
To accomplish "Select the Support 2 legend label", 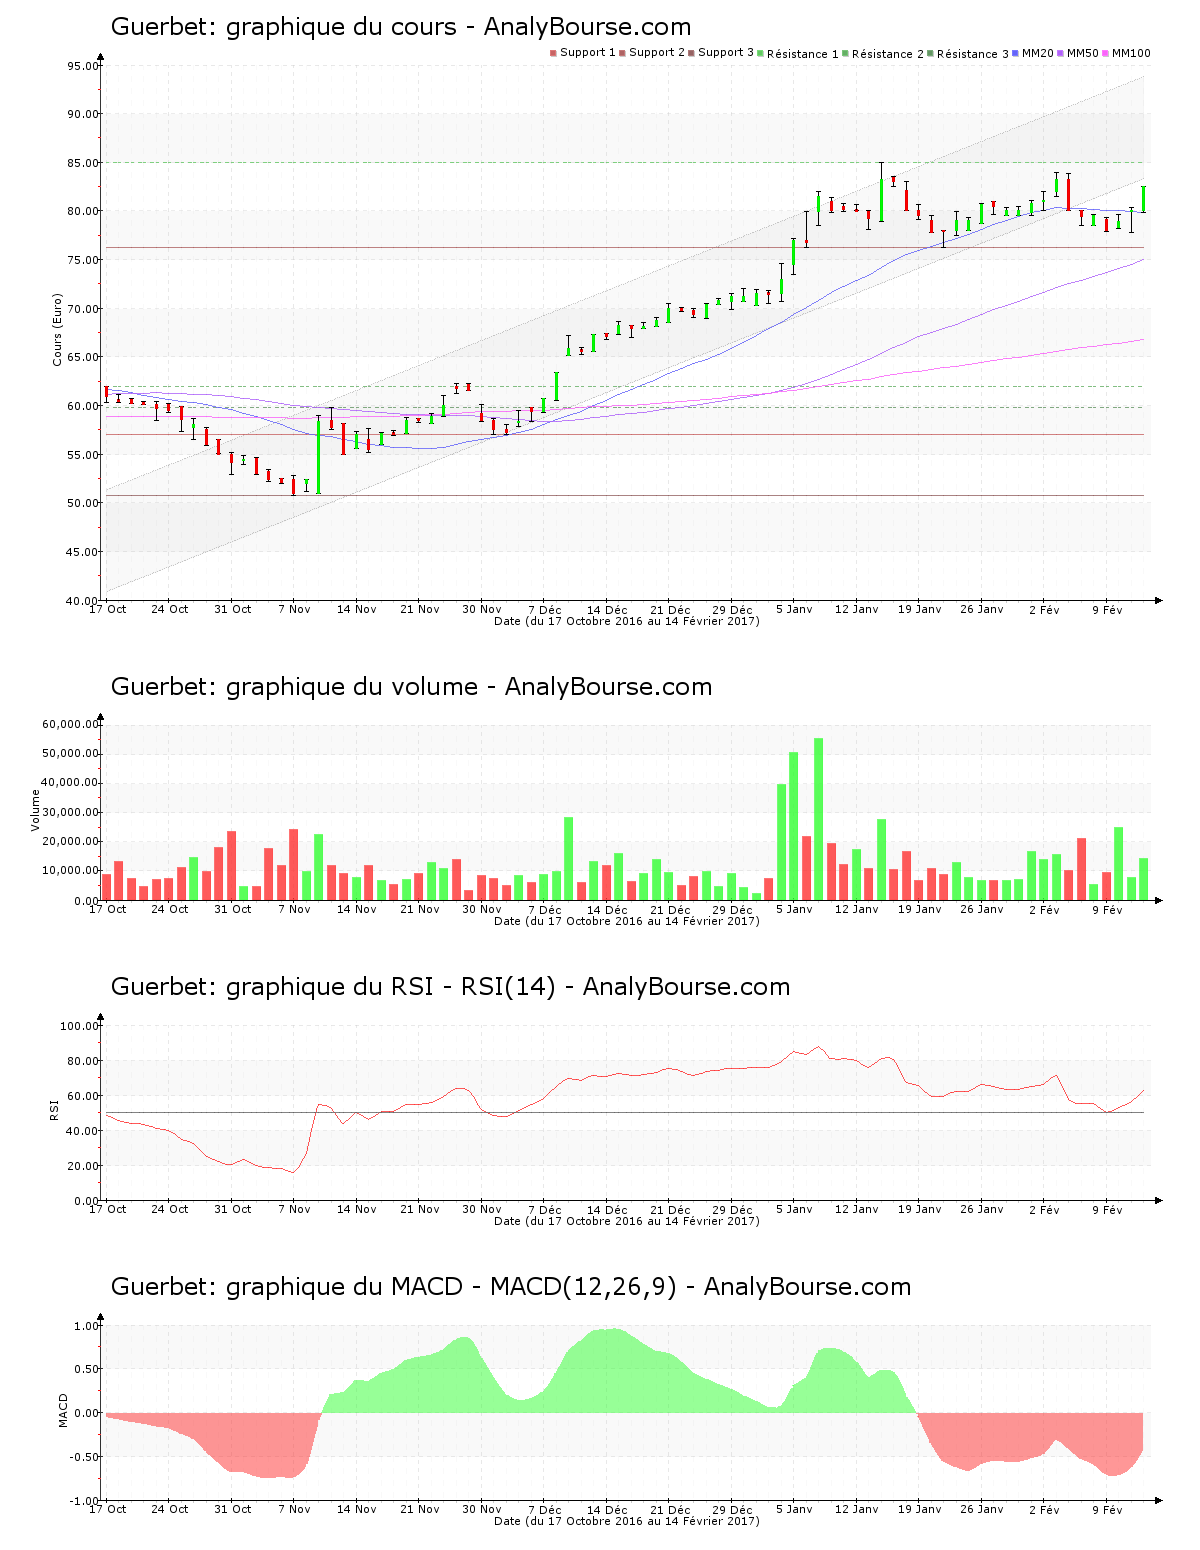I will pos(657,53).
